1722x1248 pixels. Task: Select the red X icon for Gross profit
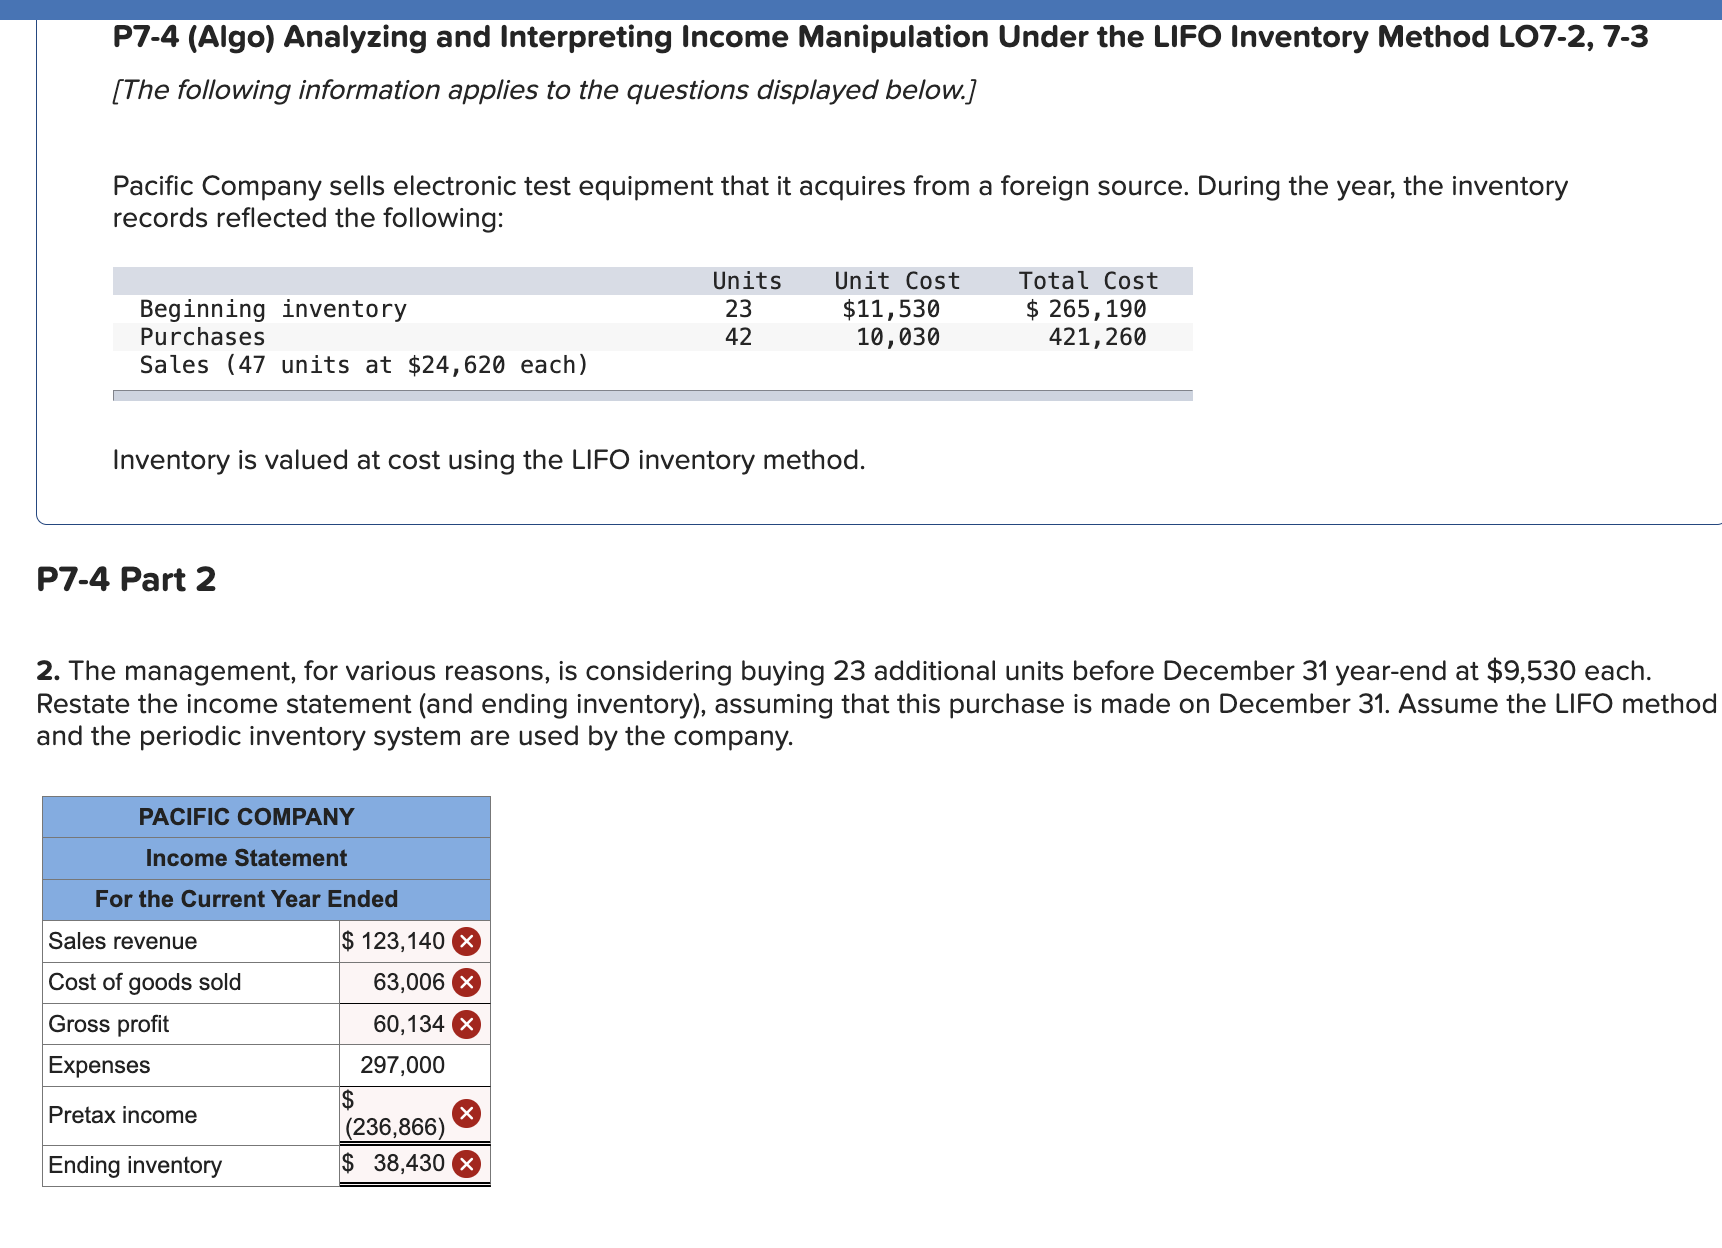(466, 1025)
